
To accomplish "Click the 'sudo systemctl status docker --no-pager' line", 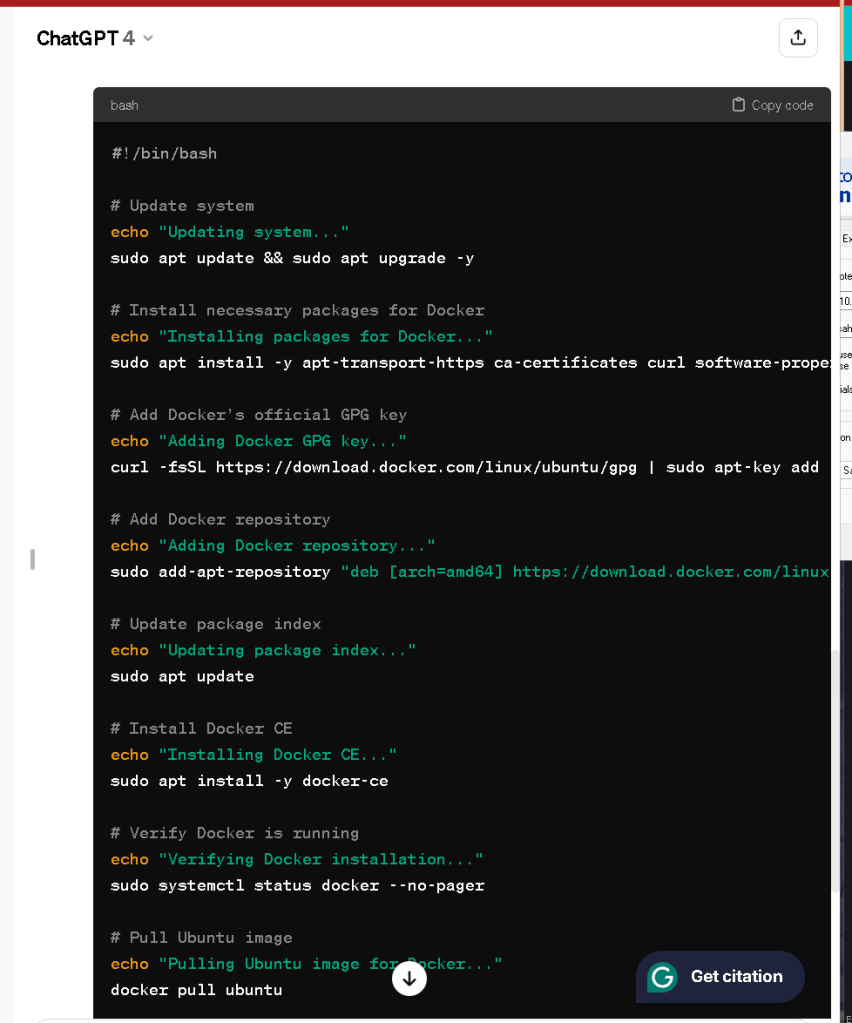I will (x=297, y=885).
